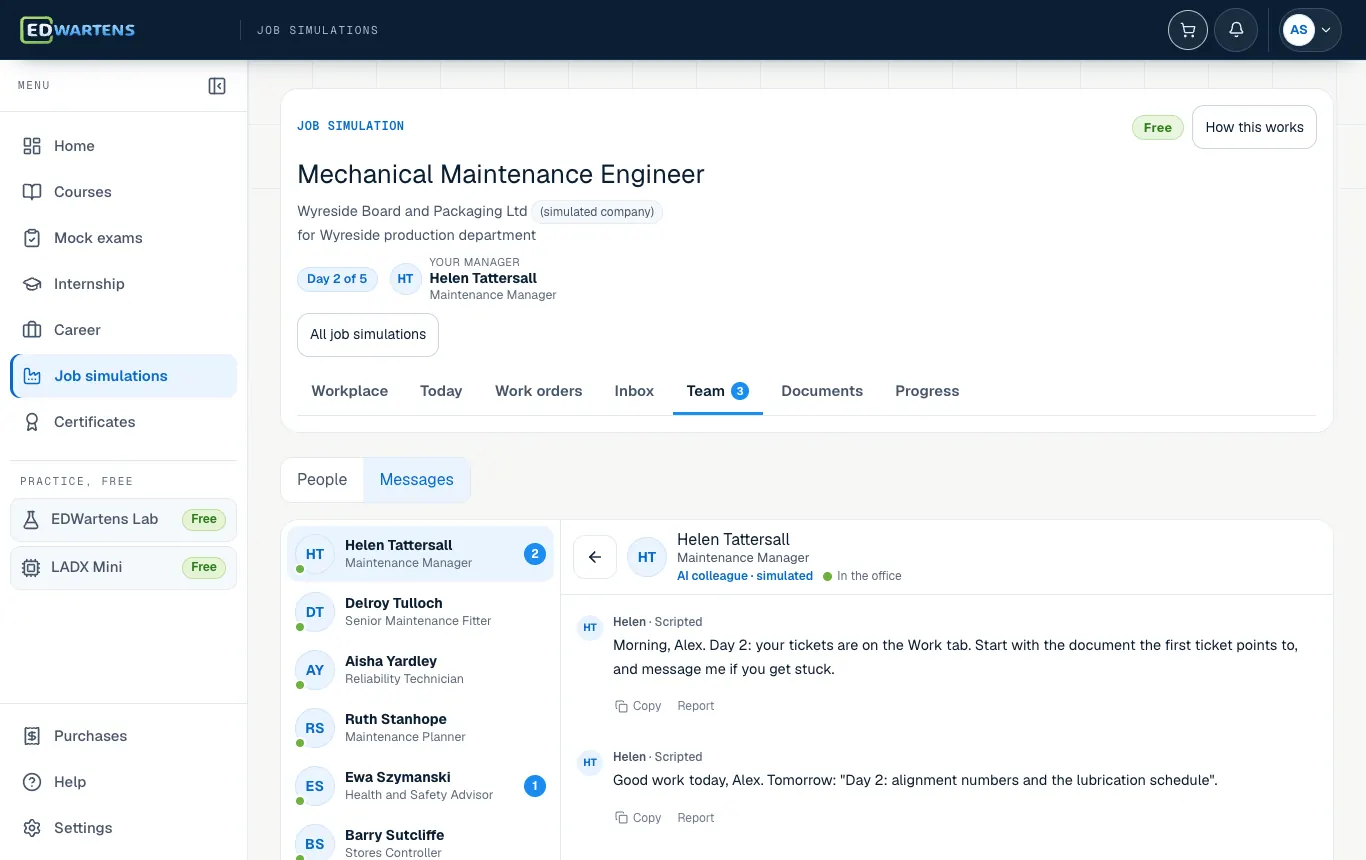Open Help page
This screenshot has width=1366, height=860.
pos(124,782)
